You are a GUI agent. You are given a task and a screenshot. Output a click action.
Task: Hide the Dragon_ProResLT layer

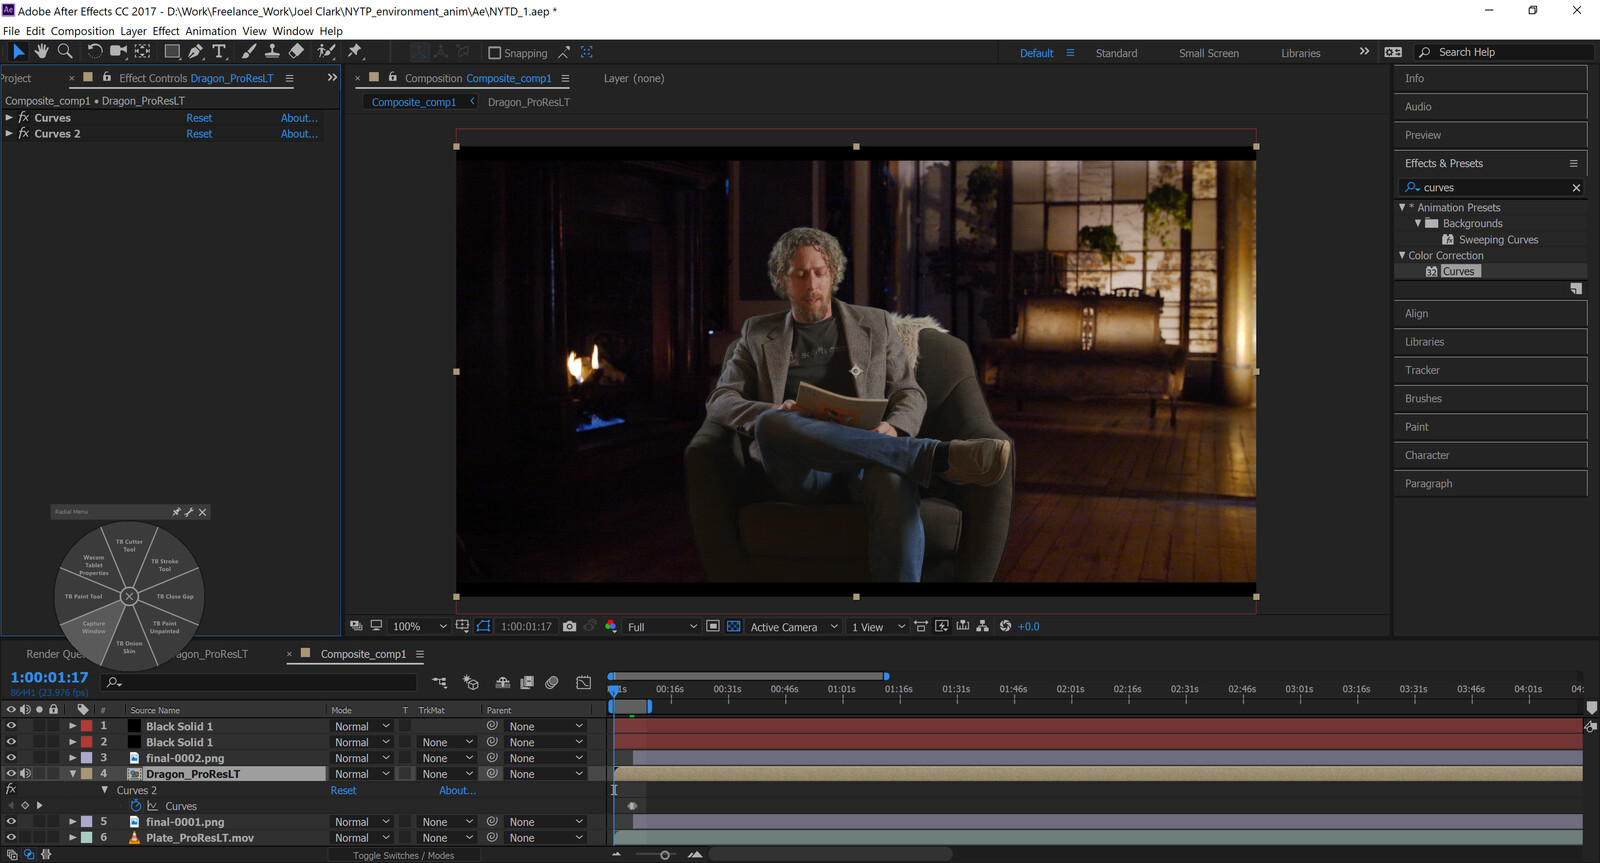11,774
